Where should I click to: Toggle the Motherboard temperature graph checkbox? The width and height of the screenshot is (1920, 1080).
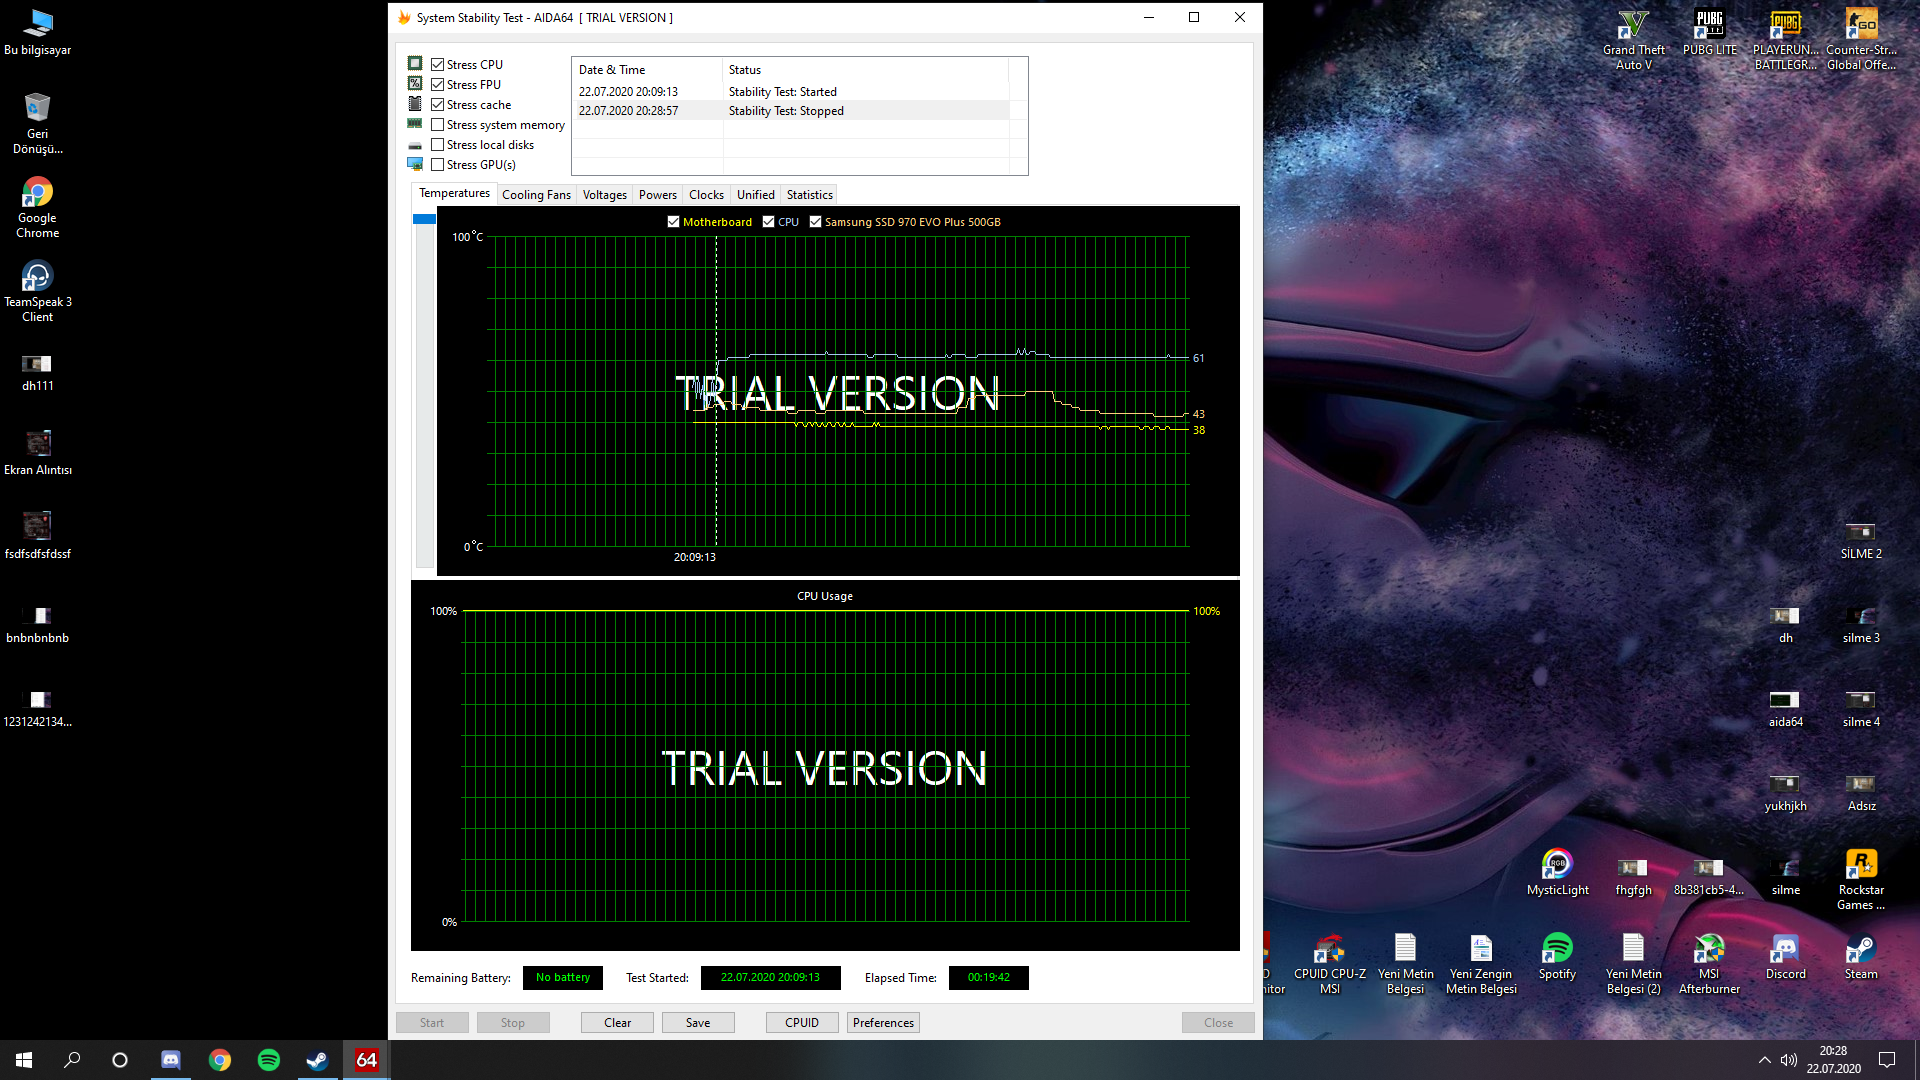tap(673, 222)
